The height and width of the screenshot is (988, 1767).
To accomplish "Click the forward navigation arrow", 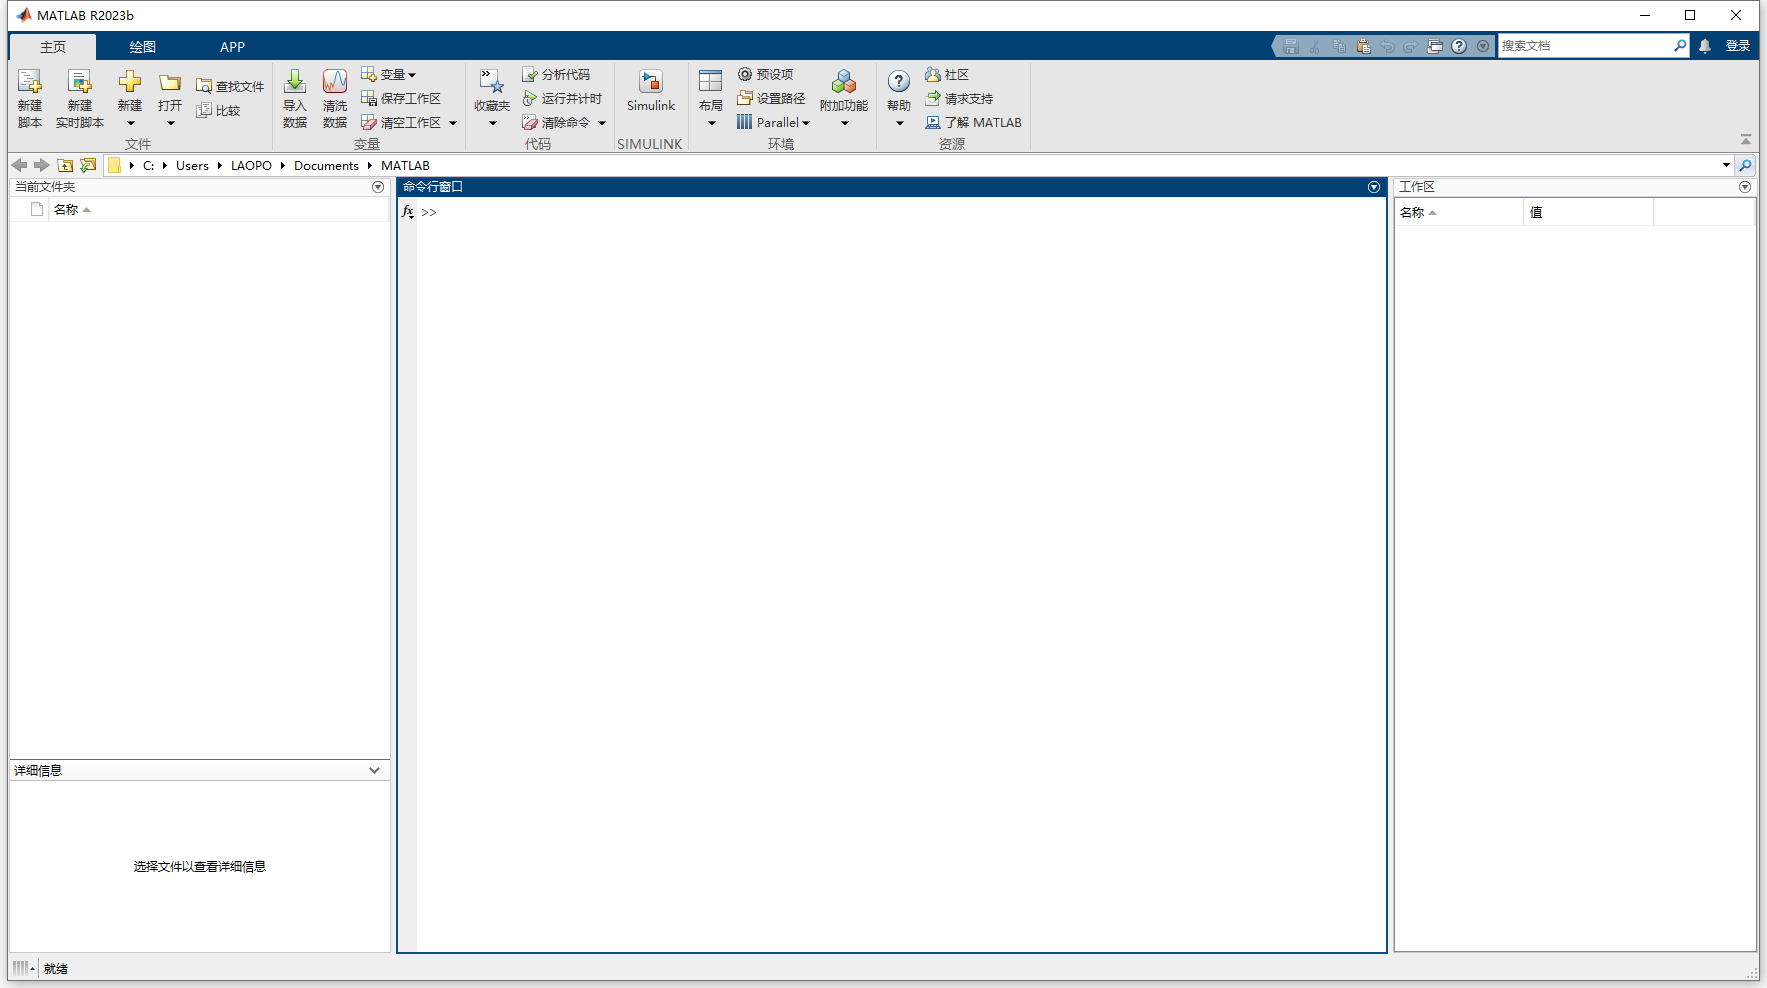I will coord(41,165).
